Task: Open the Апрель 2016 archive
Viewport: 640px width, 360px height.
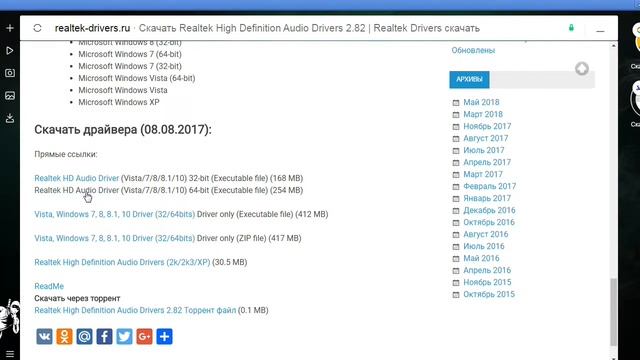Action: (x=487, y=270)
